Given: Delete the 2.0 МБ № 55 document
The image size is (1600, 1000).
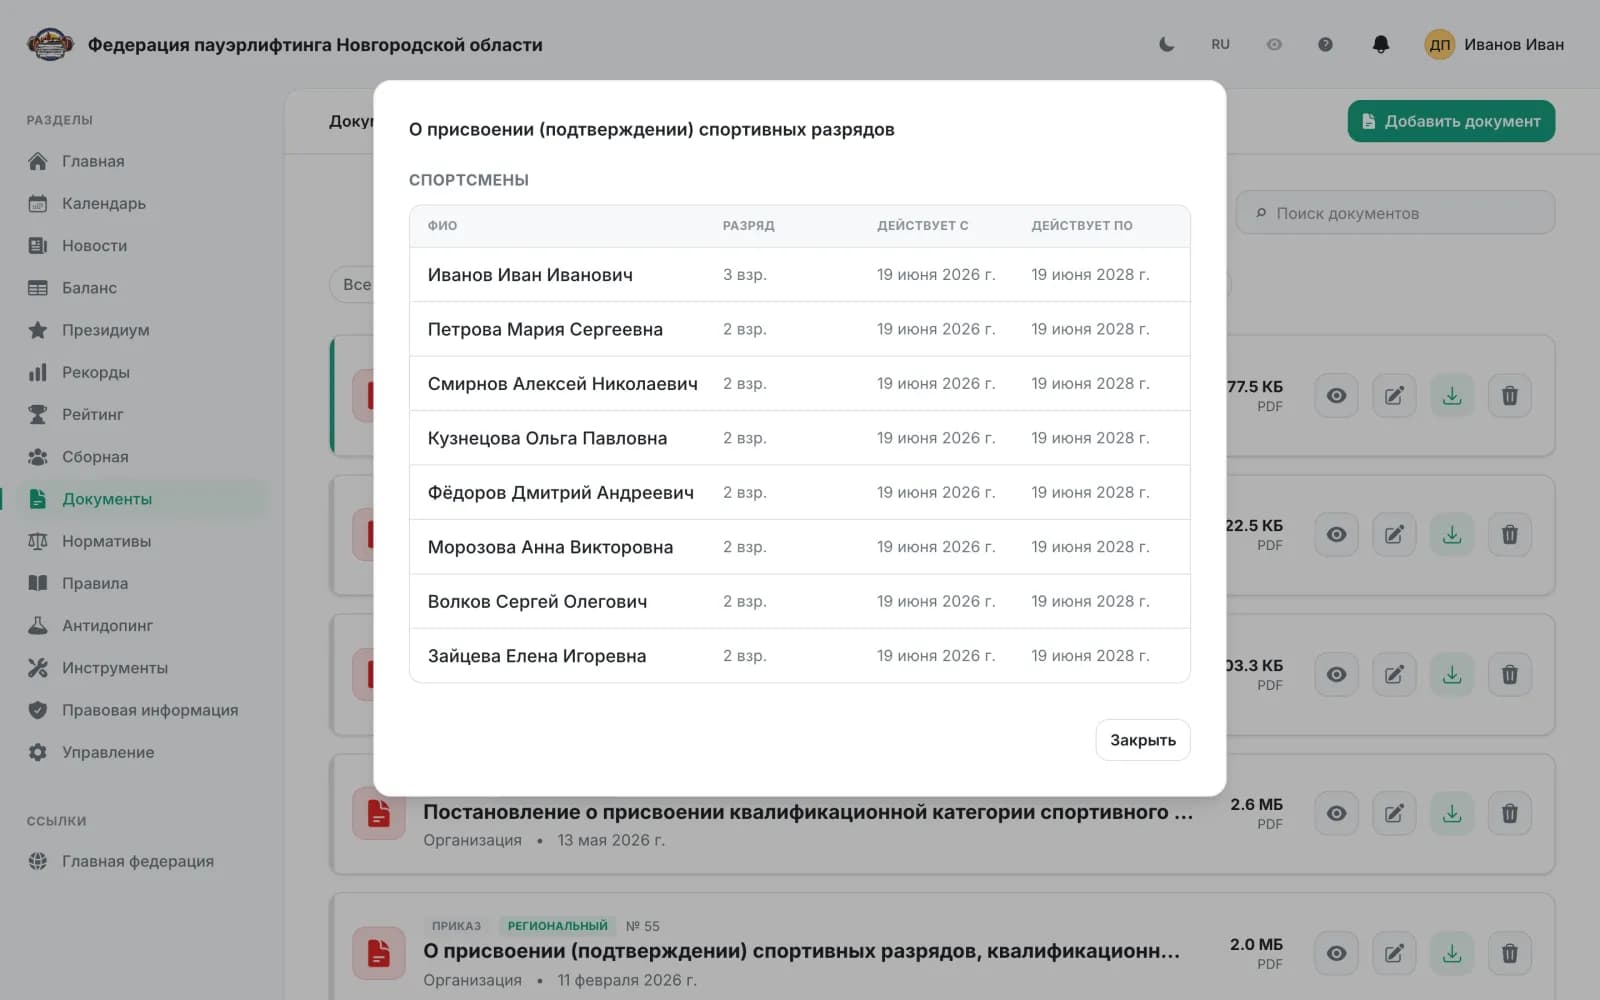Looking at the screenshot, I should 1510,954.
